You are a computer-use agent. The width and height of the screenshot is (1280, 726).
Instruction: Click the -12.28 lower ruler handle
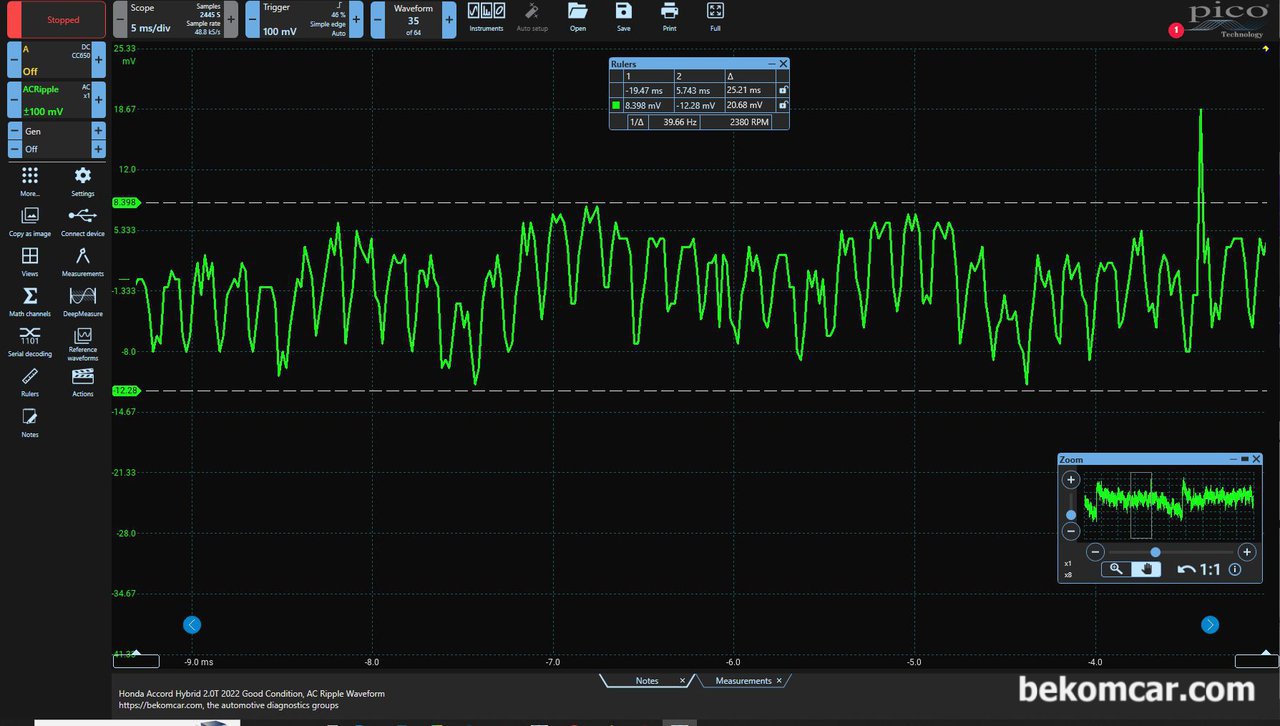tap(127, 391)
